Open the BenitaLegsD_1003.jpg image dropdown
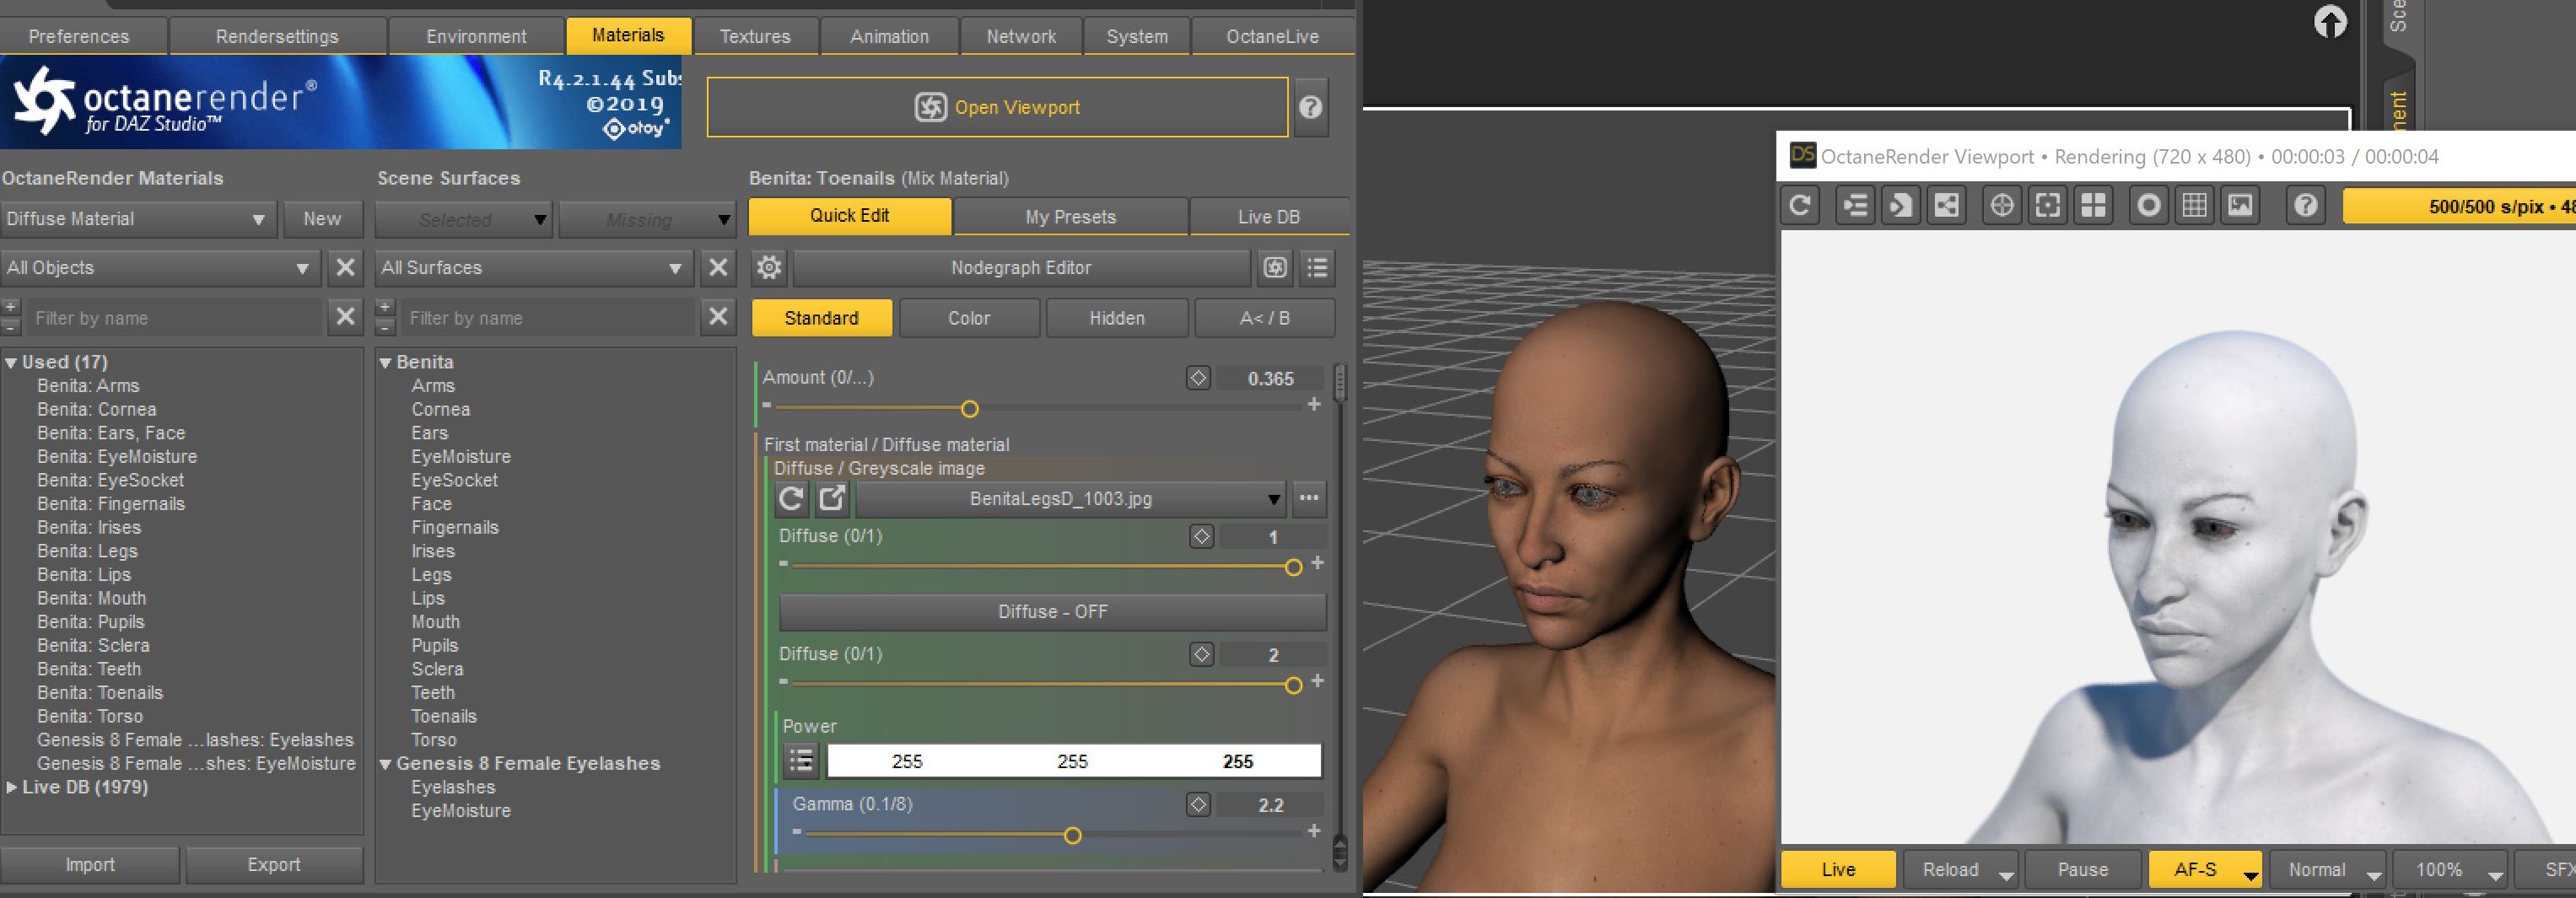 (x=1071, y=498)
